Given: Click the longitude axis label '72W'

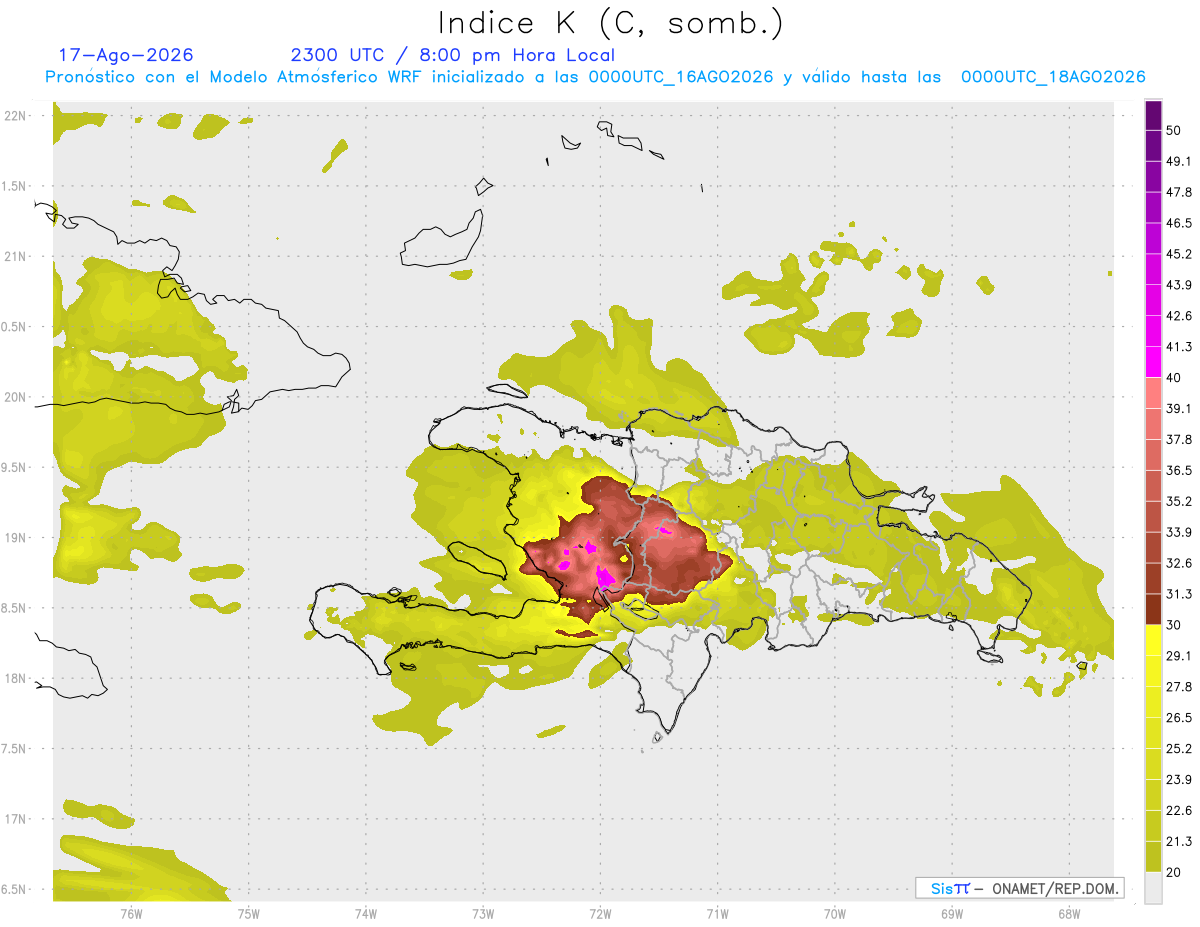Looking at the screenshot, I should (600, 912).
